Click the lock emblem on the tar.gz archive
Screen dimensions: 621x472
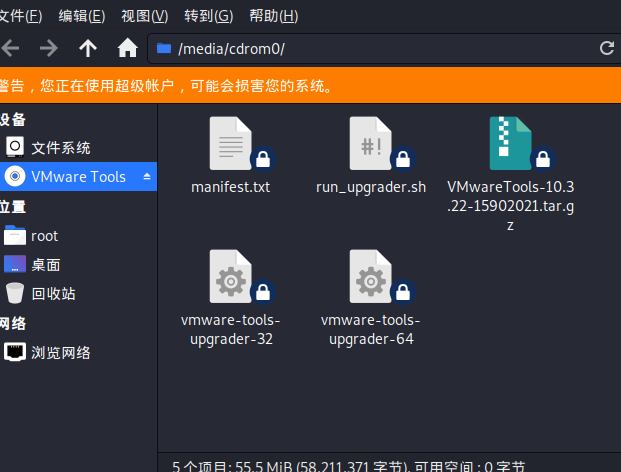click(543, 160)
